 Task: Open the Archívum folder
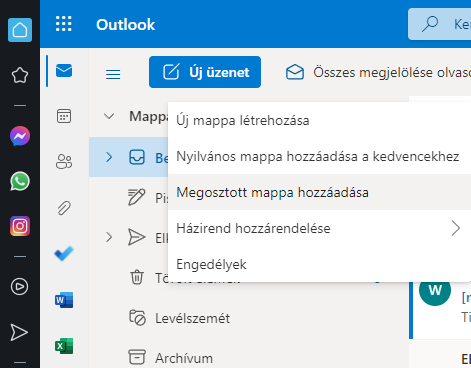tap(184, 358)
